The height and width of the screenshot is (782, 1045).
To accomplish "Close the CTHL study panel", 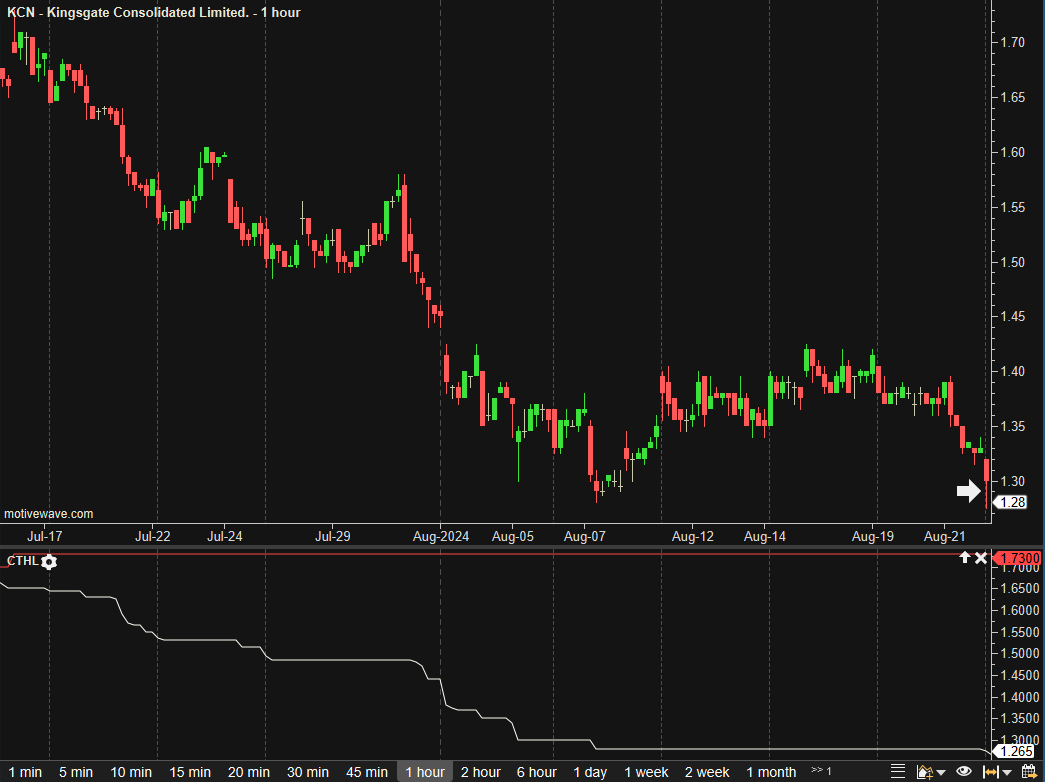I will coord(981,557).
